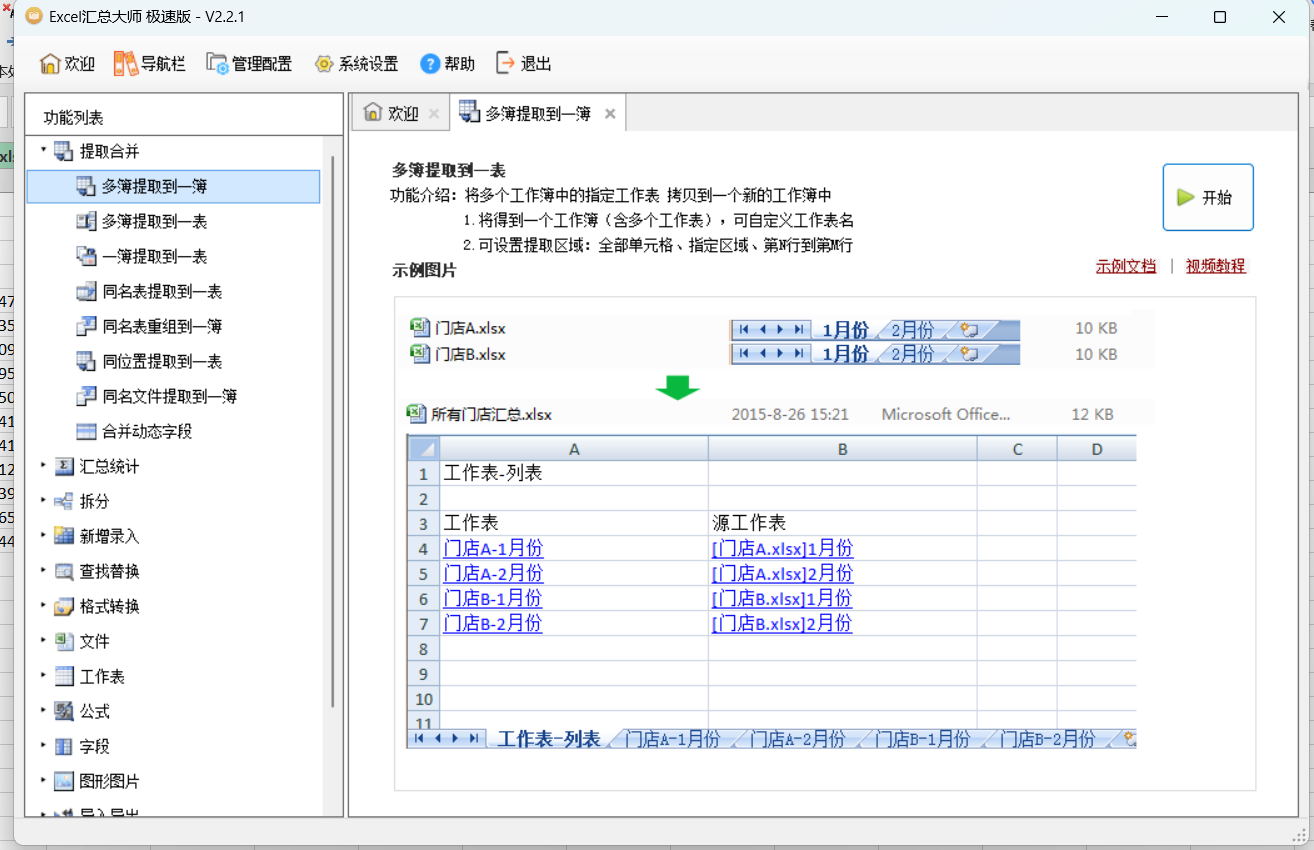Click the icon beside 同名表提取到一表

(x=86, y=291)
